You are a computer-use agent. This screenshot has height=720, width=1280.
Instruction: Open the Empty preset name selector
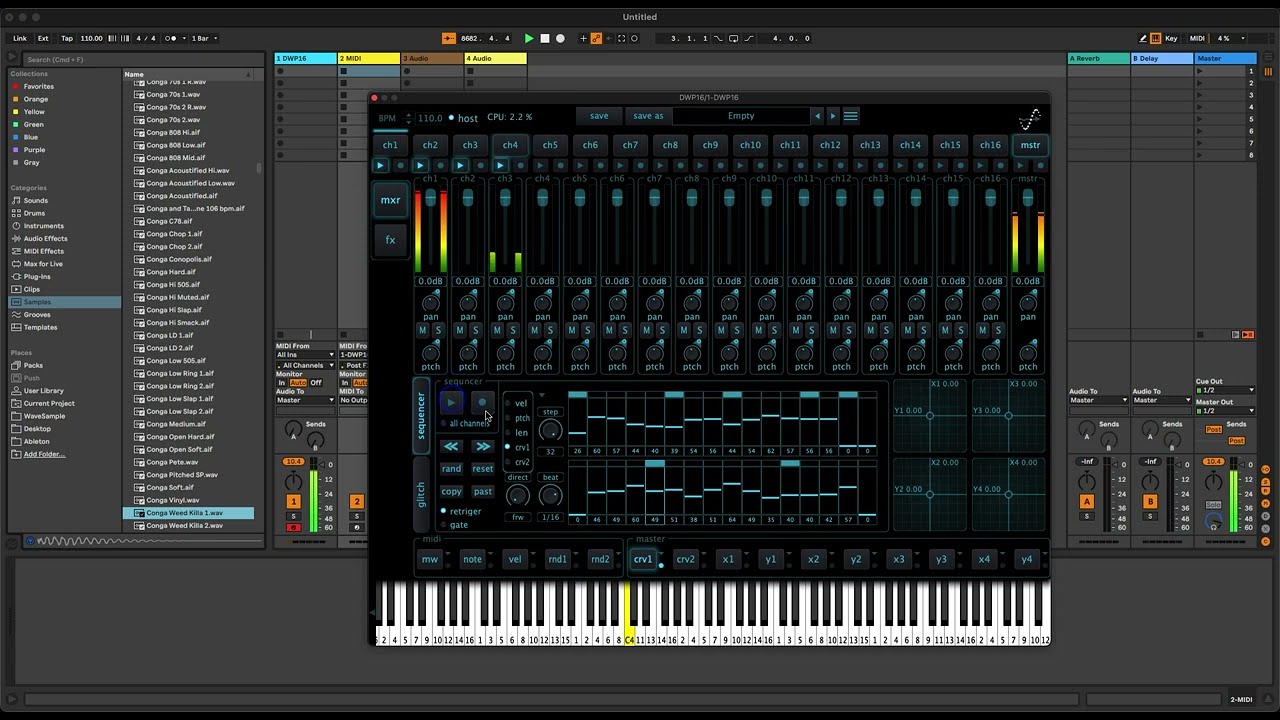point(741,116)
